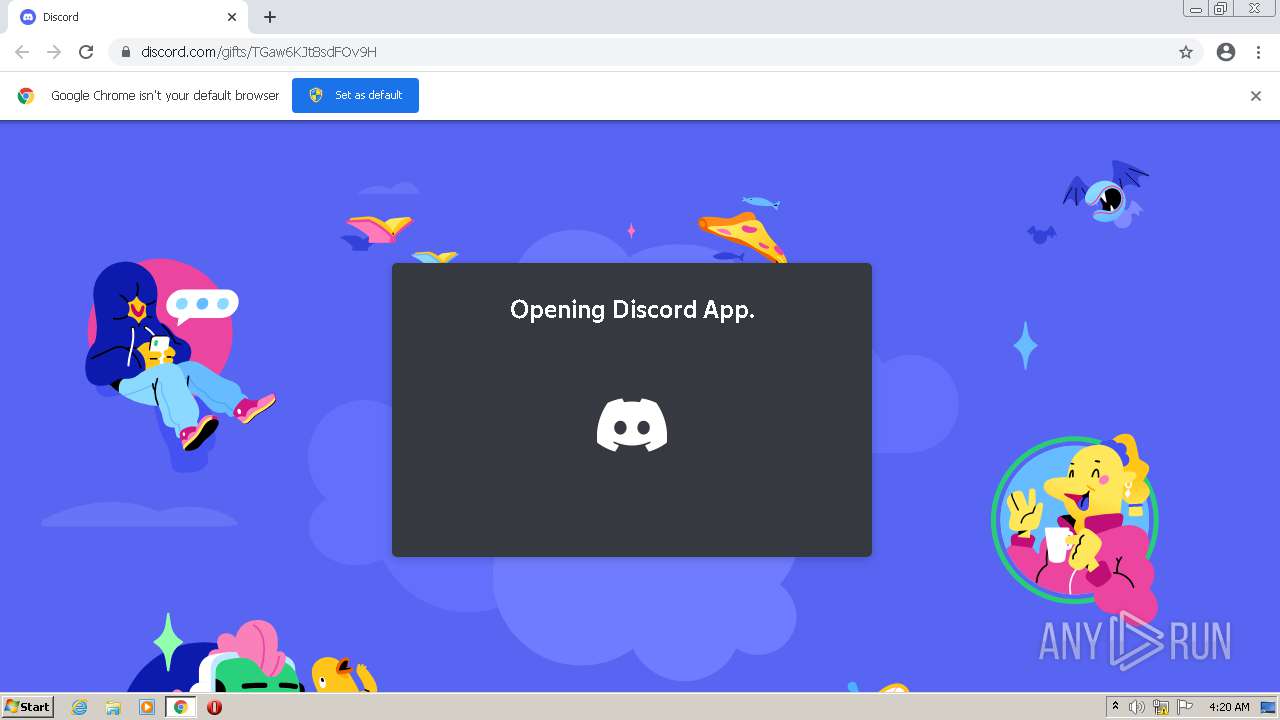
Task: Restore down the Chrome window
Action: point(1221,9)
